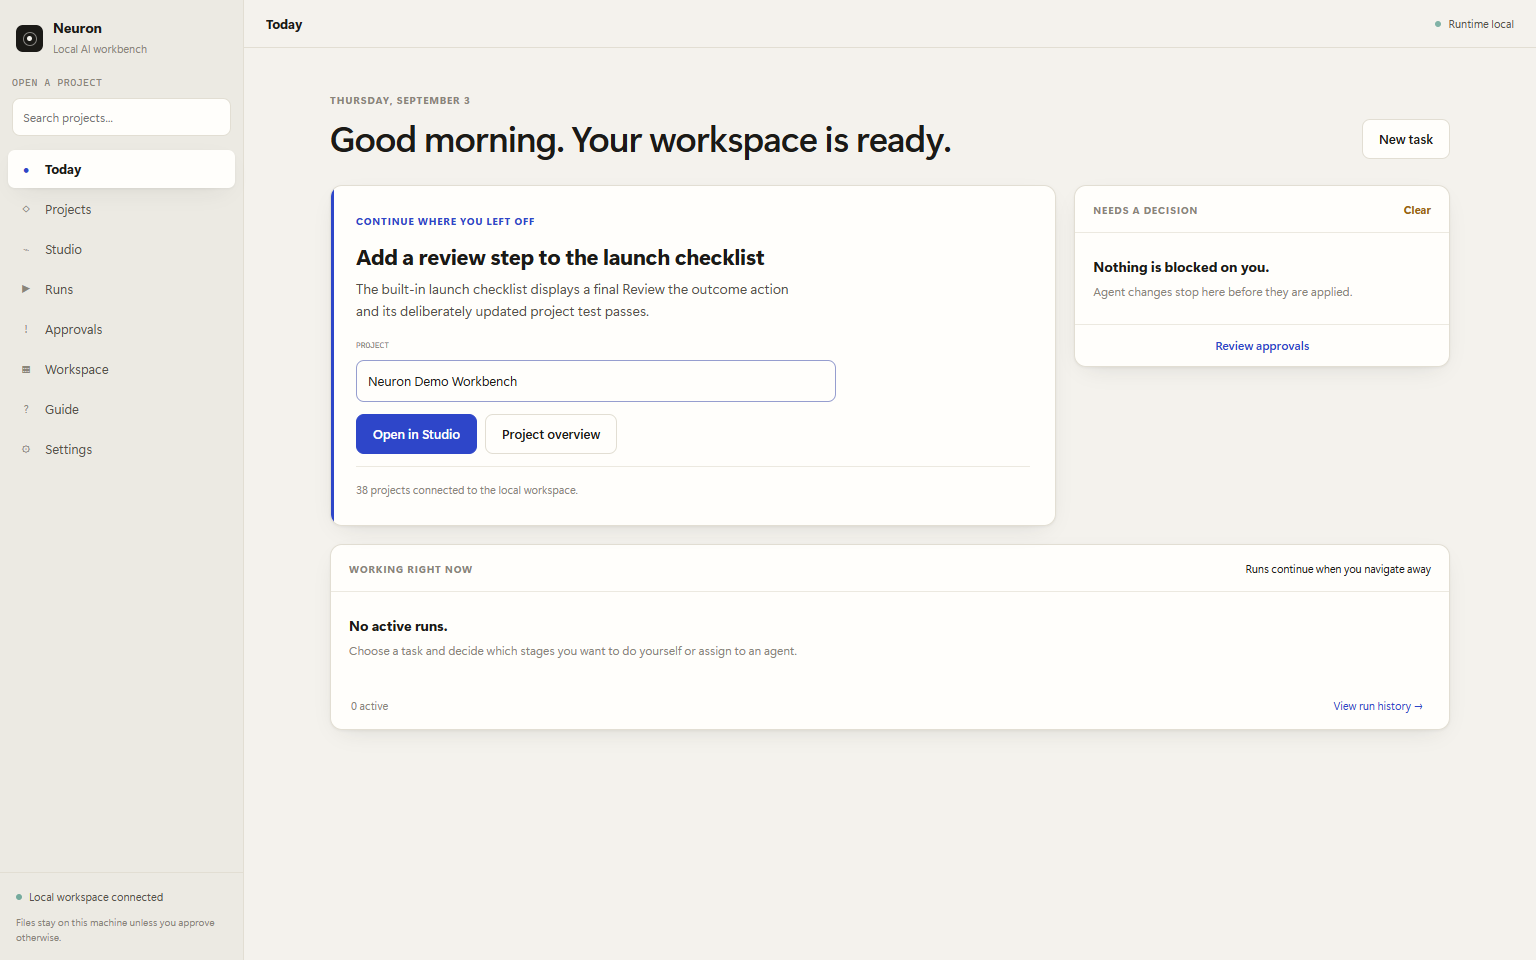Open Settings from the sidebar
Screen dimensions: 1536x960
pos(121,449)
